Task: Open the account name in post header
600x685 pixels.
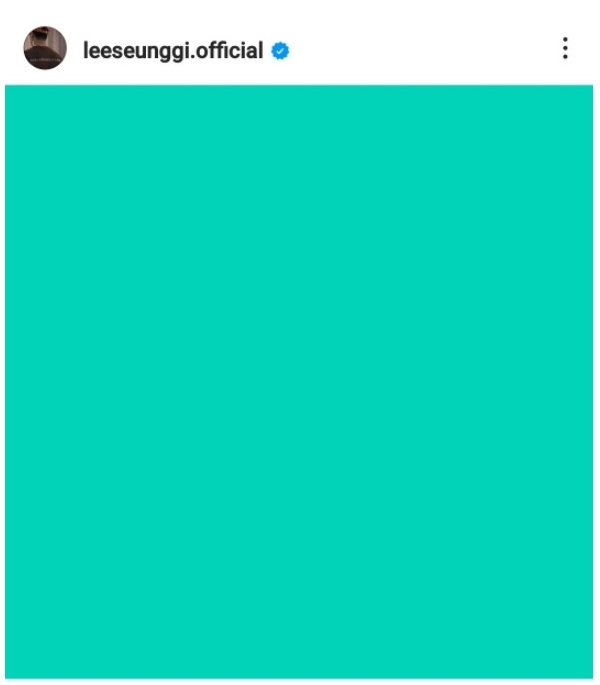Action: (x=173, y=51)
